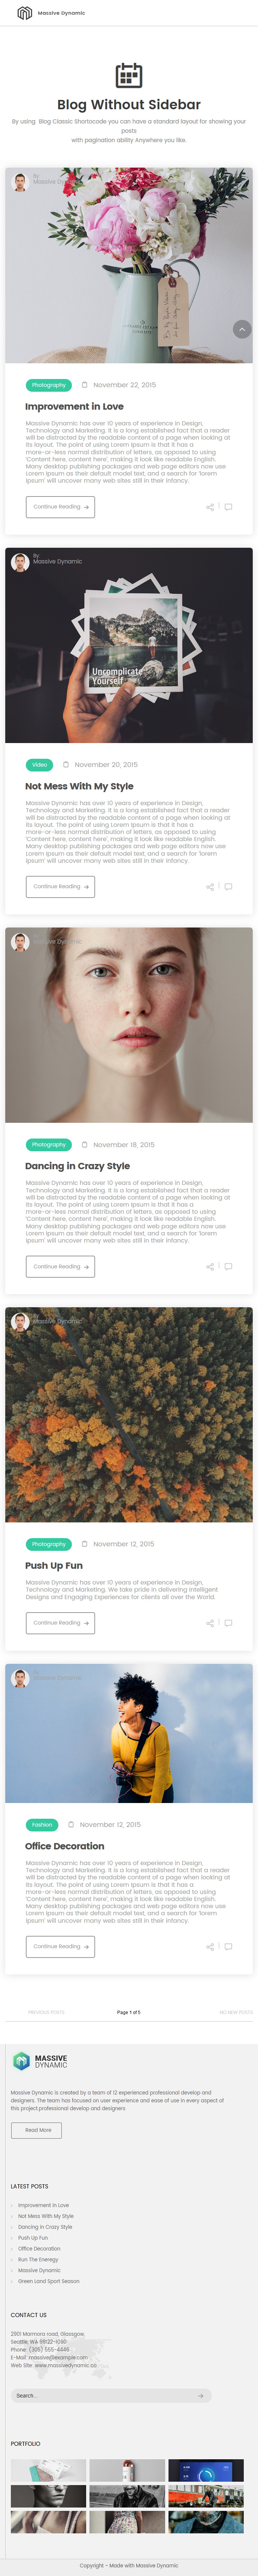Open Dancing in Crazy Style post title
This screenshot has height=2576, width=258.
pyautogui.click(x=77, y=1166)
